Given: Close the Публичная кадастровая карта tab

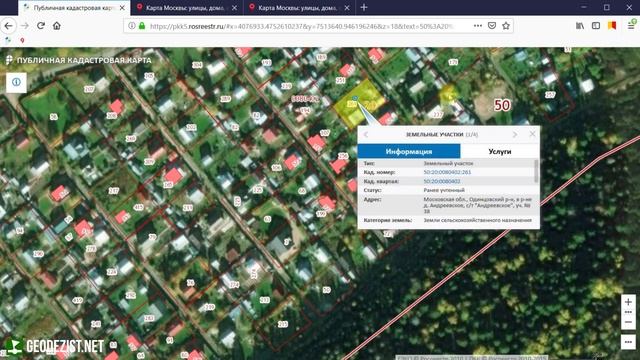Looking at the screenshot, I should pyautogui.click(x=122, y=8).
